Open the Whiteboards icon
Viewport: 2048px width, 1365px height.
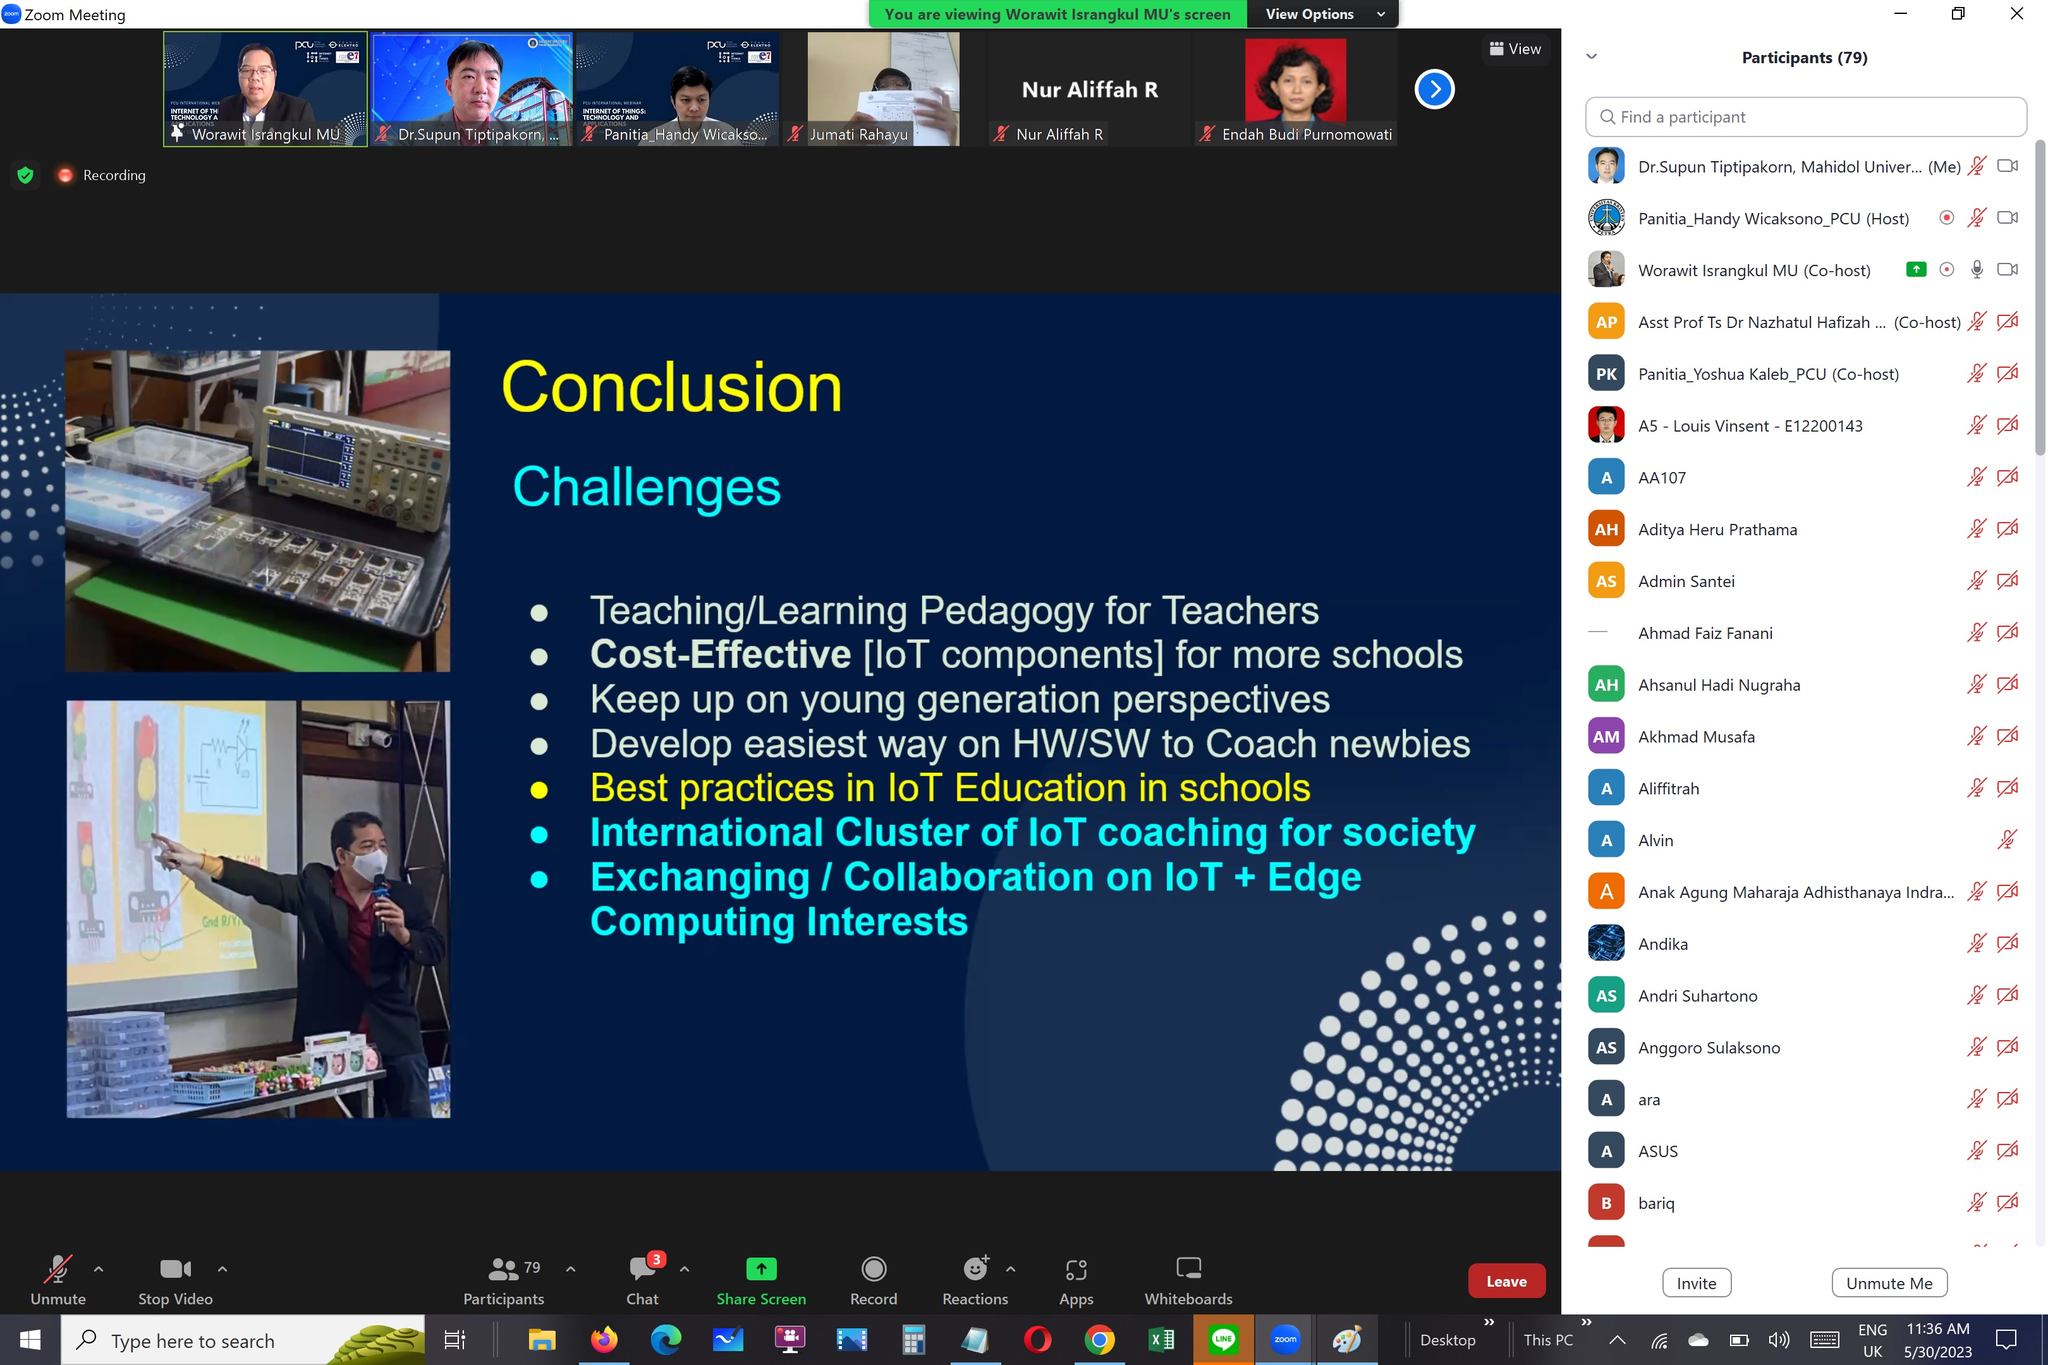point(1188,1270)
